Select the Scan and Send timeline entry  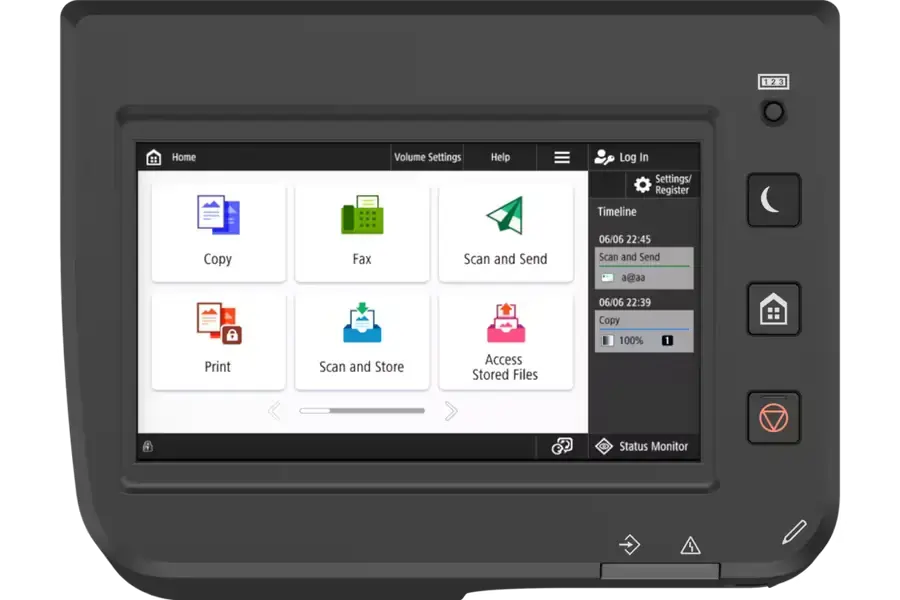coord(644,268)
